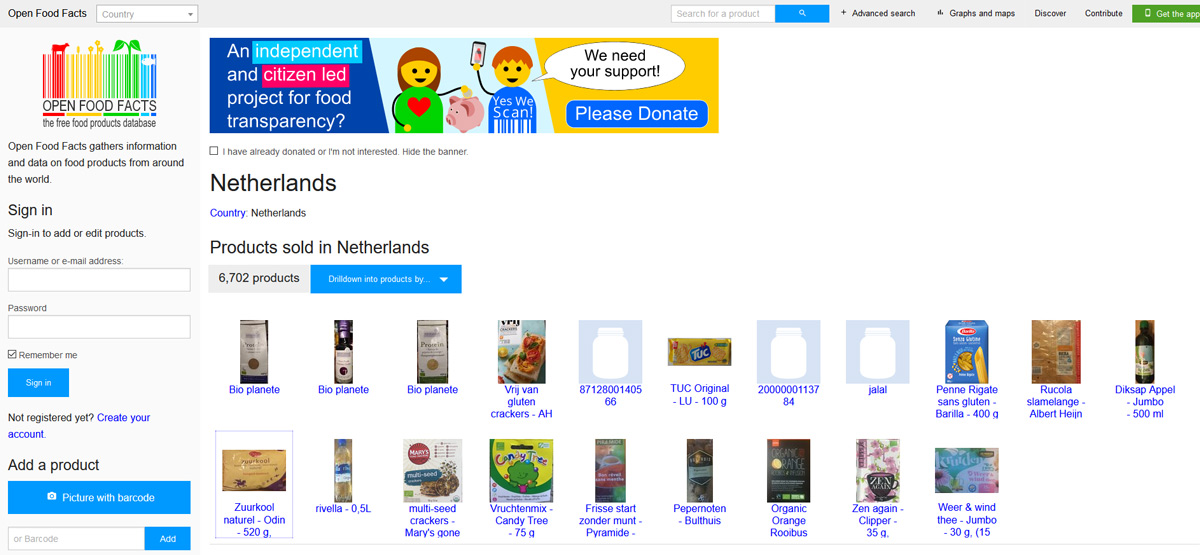Open the Penne Rigate Barilla product image
Viewport: 1200px width, 555px height.
click(x=967, y=351)
